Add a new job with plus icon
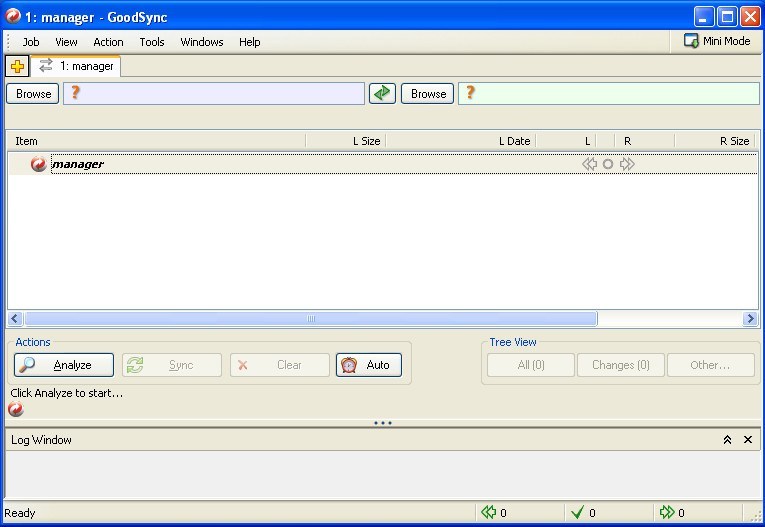 (x=17, y=66)
